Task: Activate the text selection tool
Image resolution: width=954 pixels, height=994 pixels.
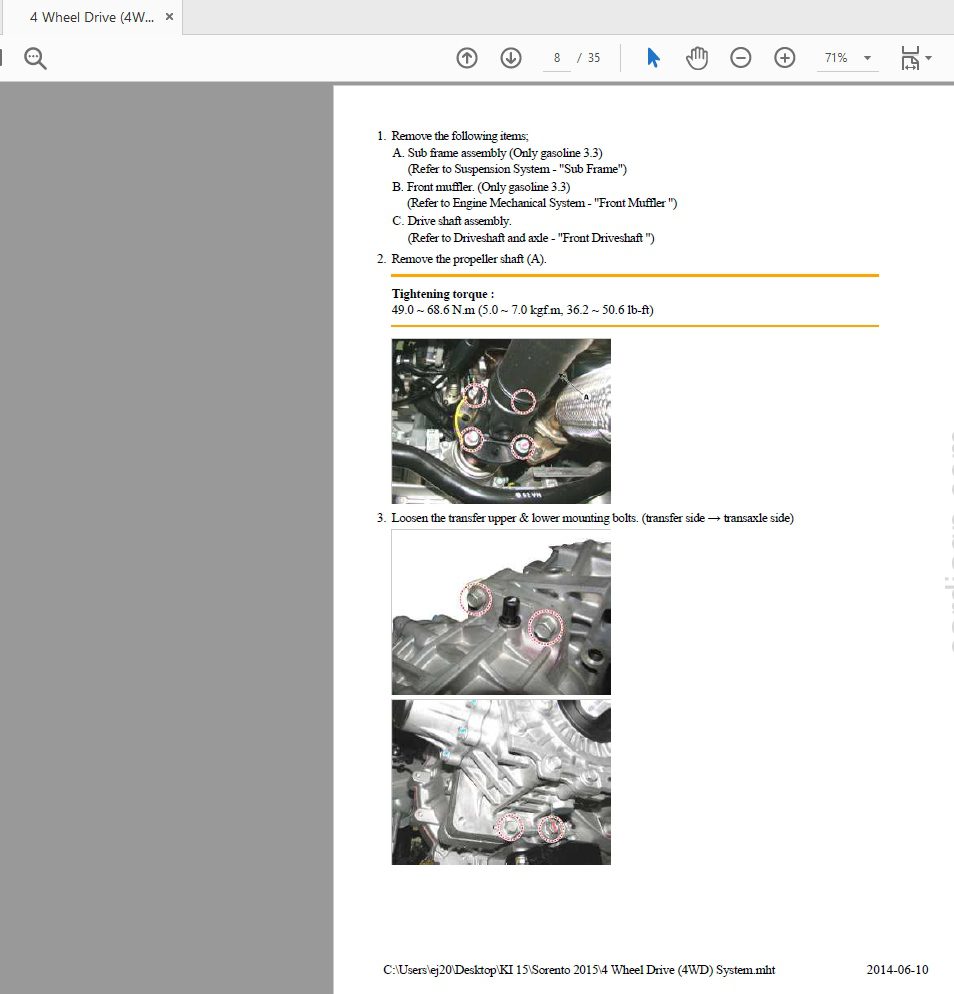Action: point(652,58)
